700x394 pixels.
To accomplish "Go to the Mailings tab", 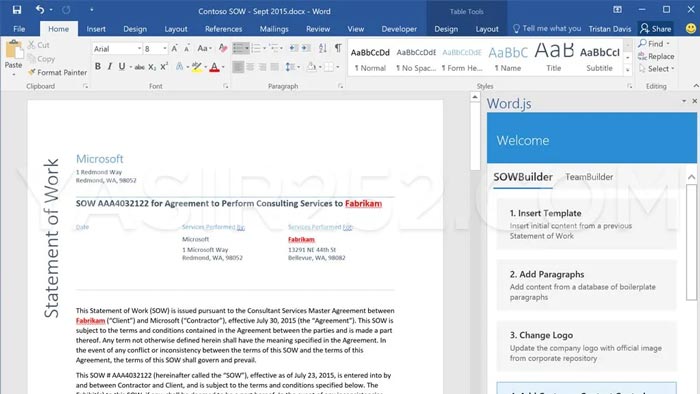I will [274, 29].
